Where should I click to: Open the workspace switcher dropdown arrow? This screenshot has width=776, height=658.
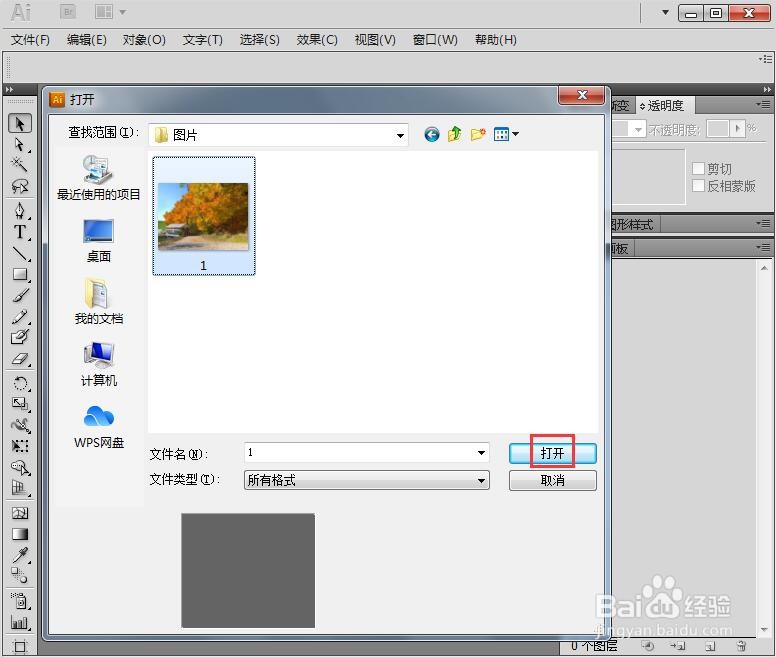click(665, 12)
